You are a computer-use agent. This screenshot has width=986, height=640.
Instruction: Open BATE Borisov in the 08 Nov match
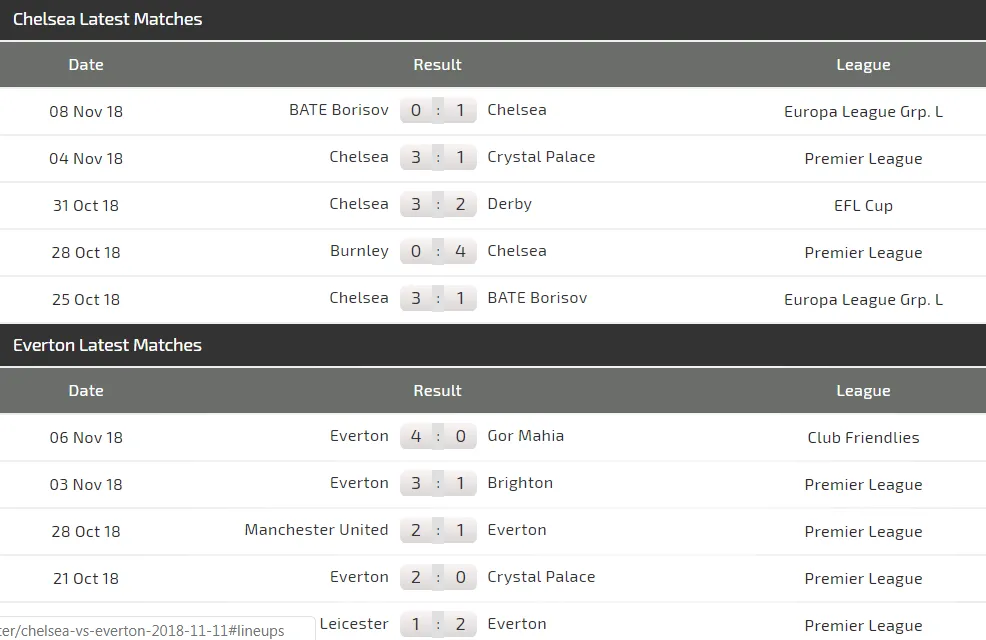[x=338, y=110]
